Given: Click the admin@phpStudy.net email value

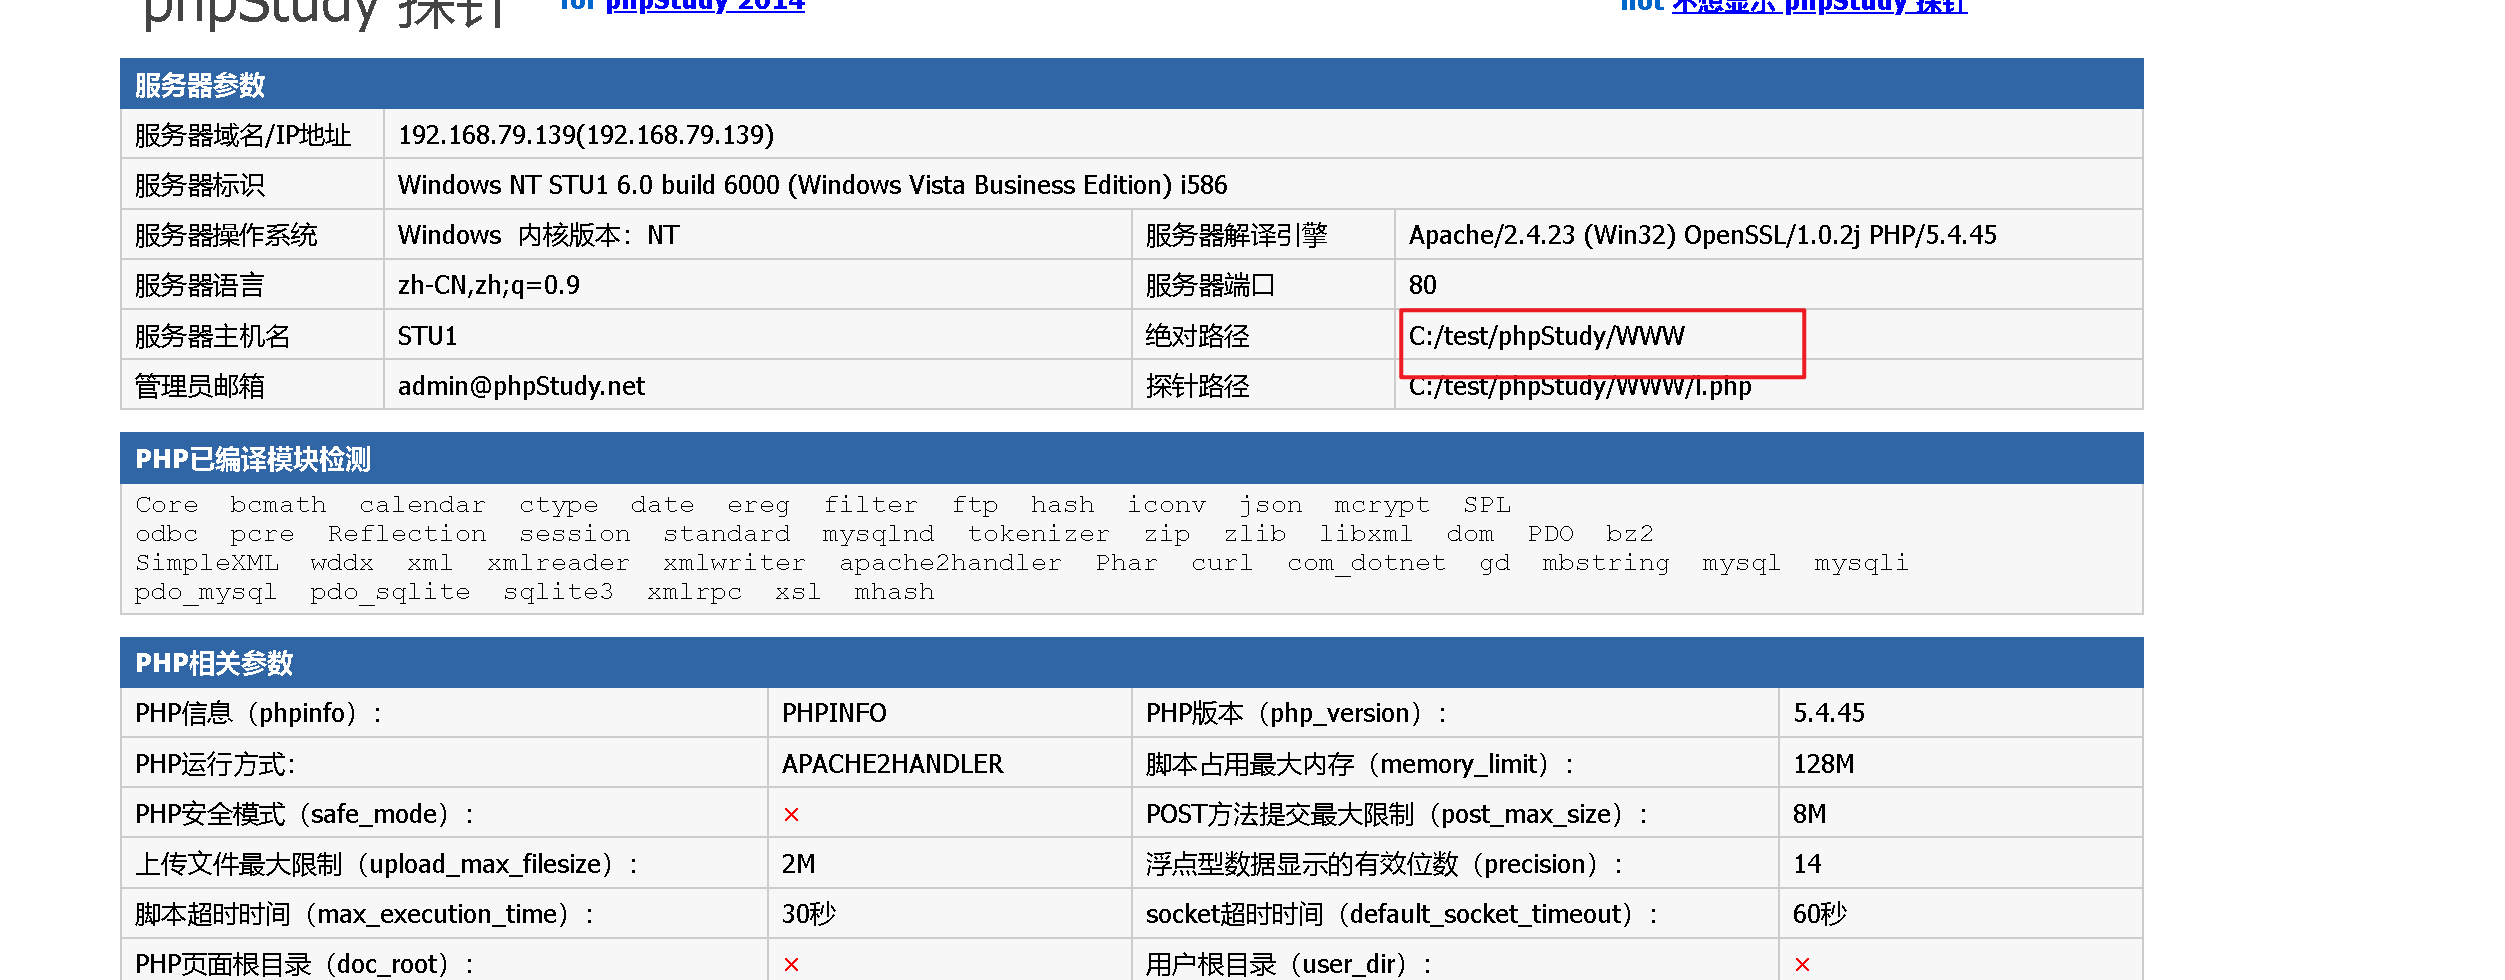Looking at the screenshot, I should [521, 386].
